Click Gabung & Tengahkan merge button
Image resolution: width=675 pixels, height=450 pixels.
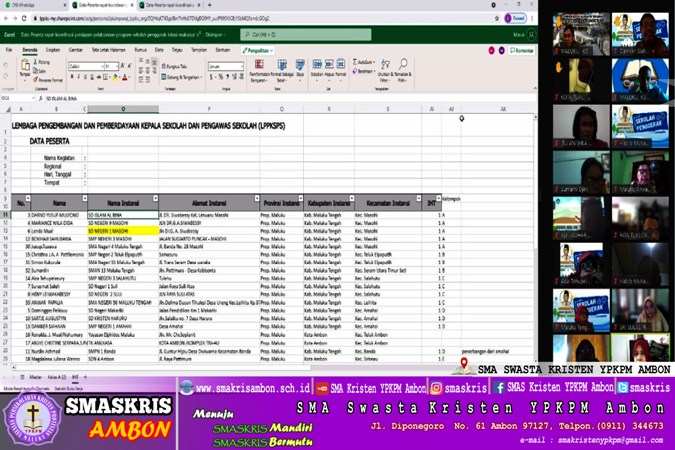coord(181,77)
